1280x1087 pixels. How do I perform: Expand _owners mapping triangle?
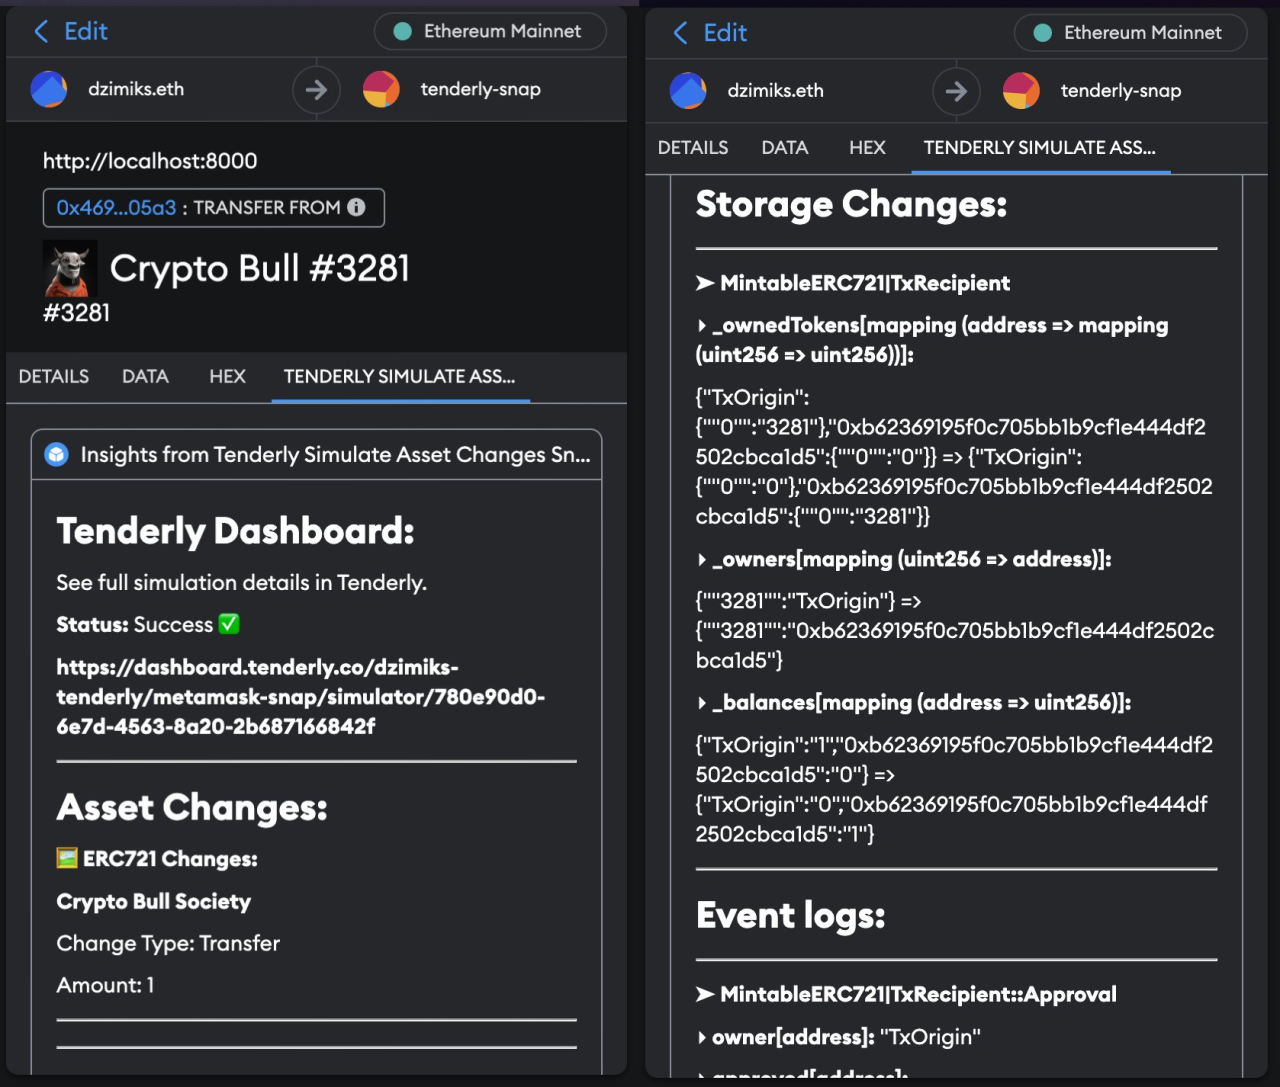[x=702, y=560]
